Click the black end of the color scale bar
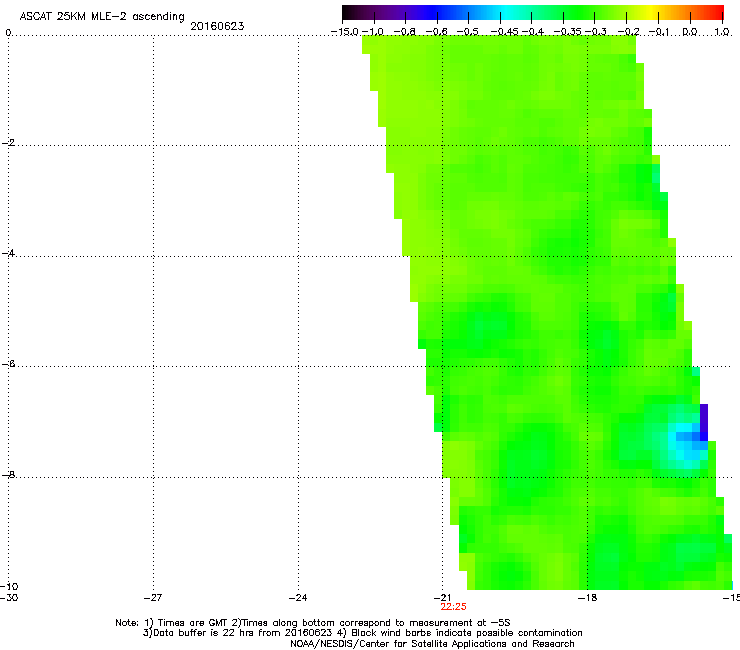740x650 pixels. click(348, 13)
